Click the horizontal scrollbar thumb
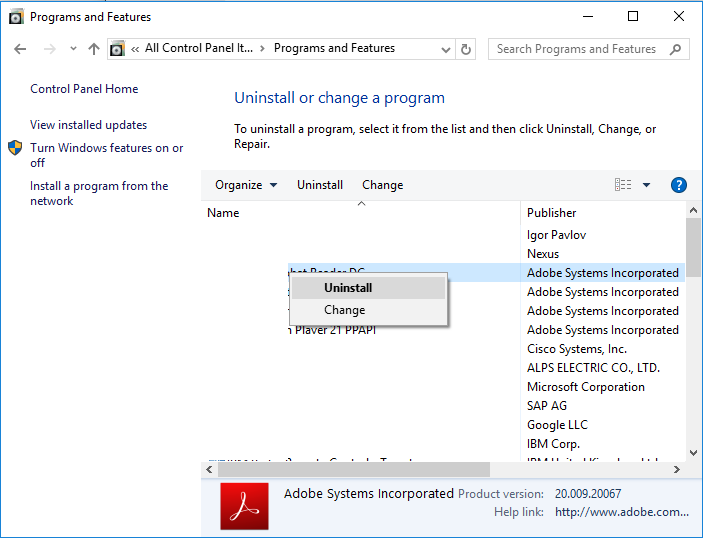This screenshot has height=538, width=703. tap(354, 469)
